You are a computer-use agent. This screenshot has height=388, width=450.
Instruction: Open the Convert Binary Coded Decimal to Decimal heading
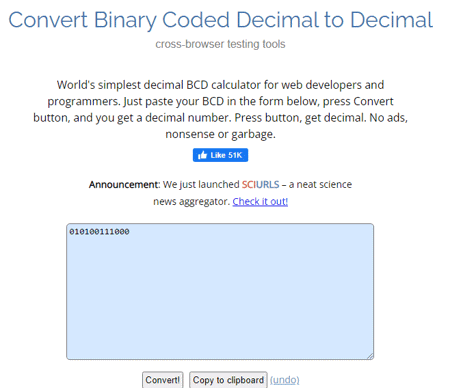220,20
